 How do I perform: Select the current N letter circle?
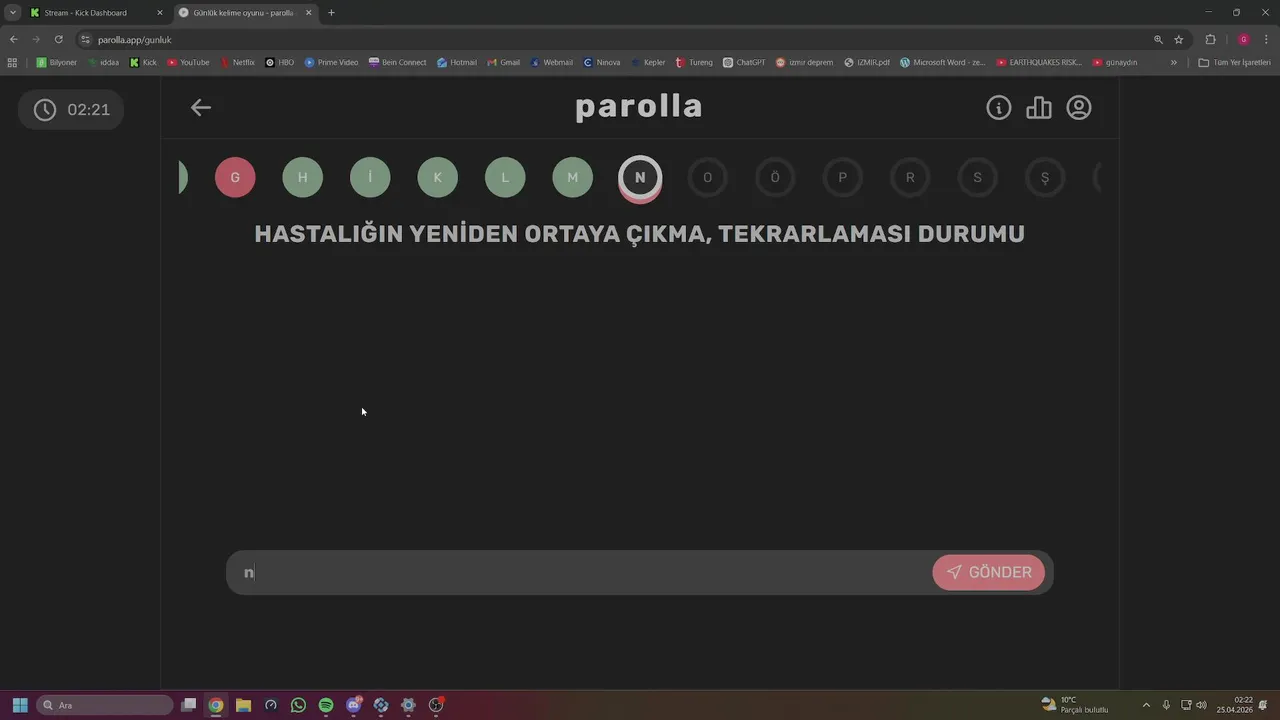(x=640, y=178)
